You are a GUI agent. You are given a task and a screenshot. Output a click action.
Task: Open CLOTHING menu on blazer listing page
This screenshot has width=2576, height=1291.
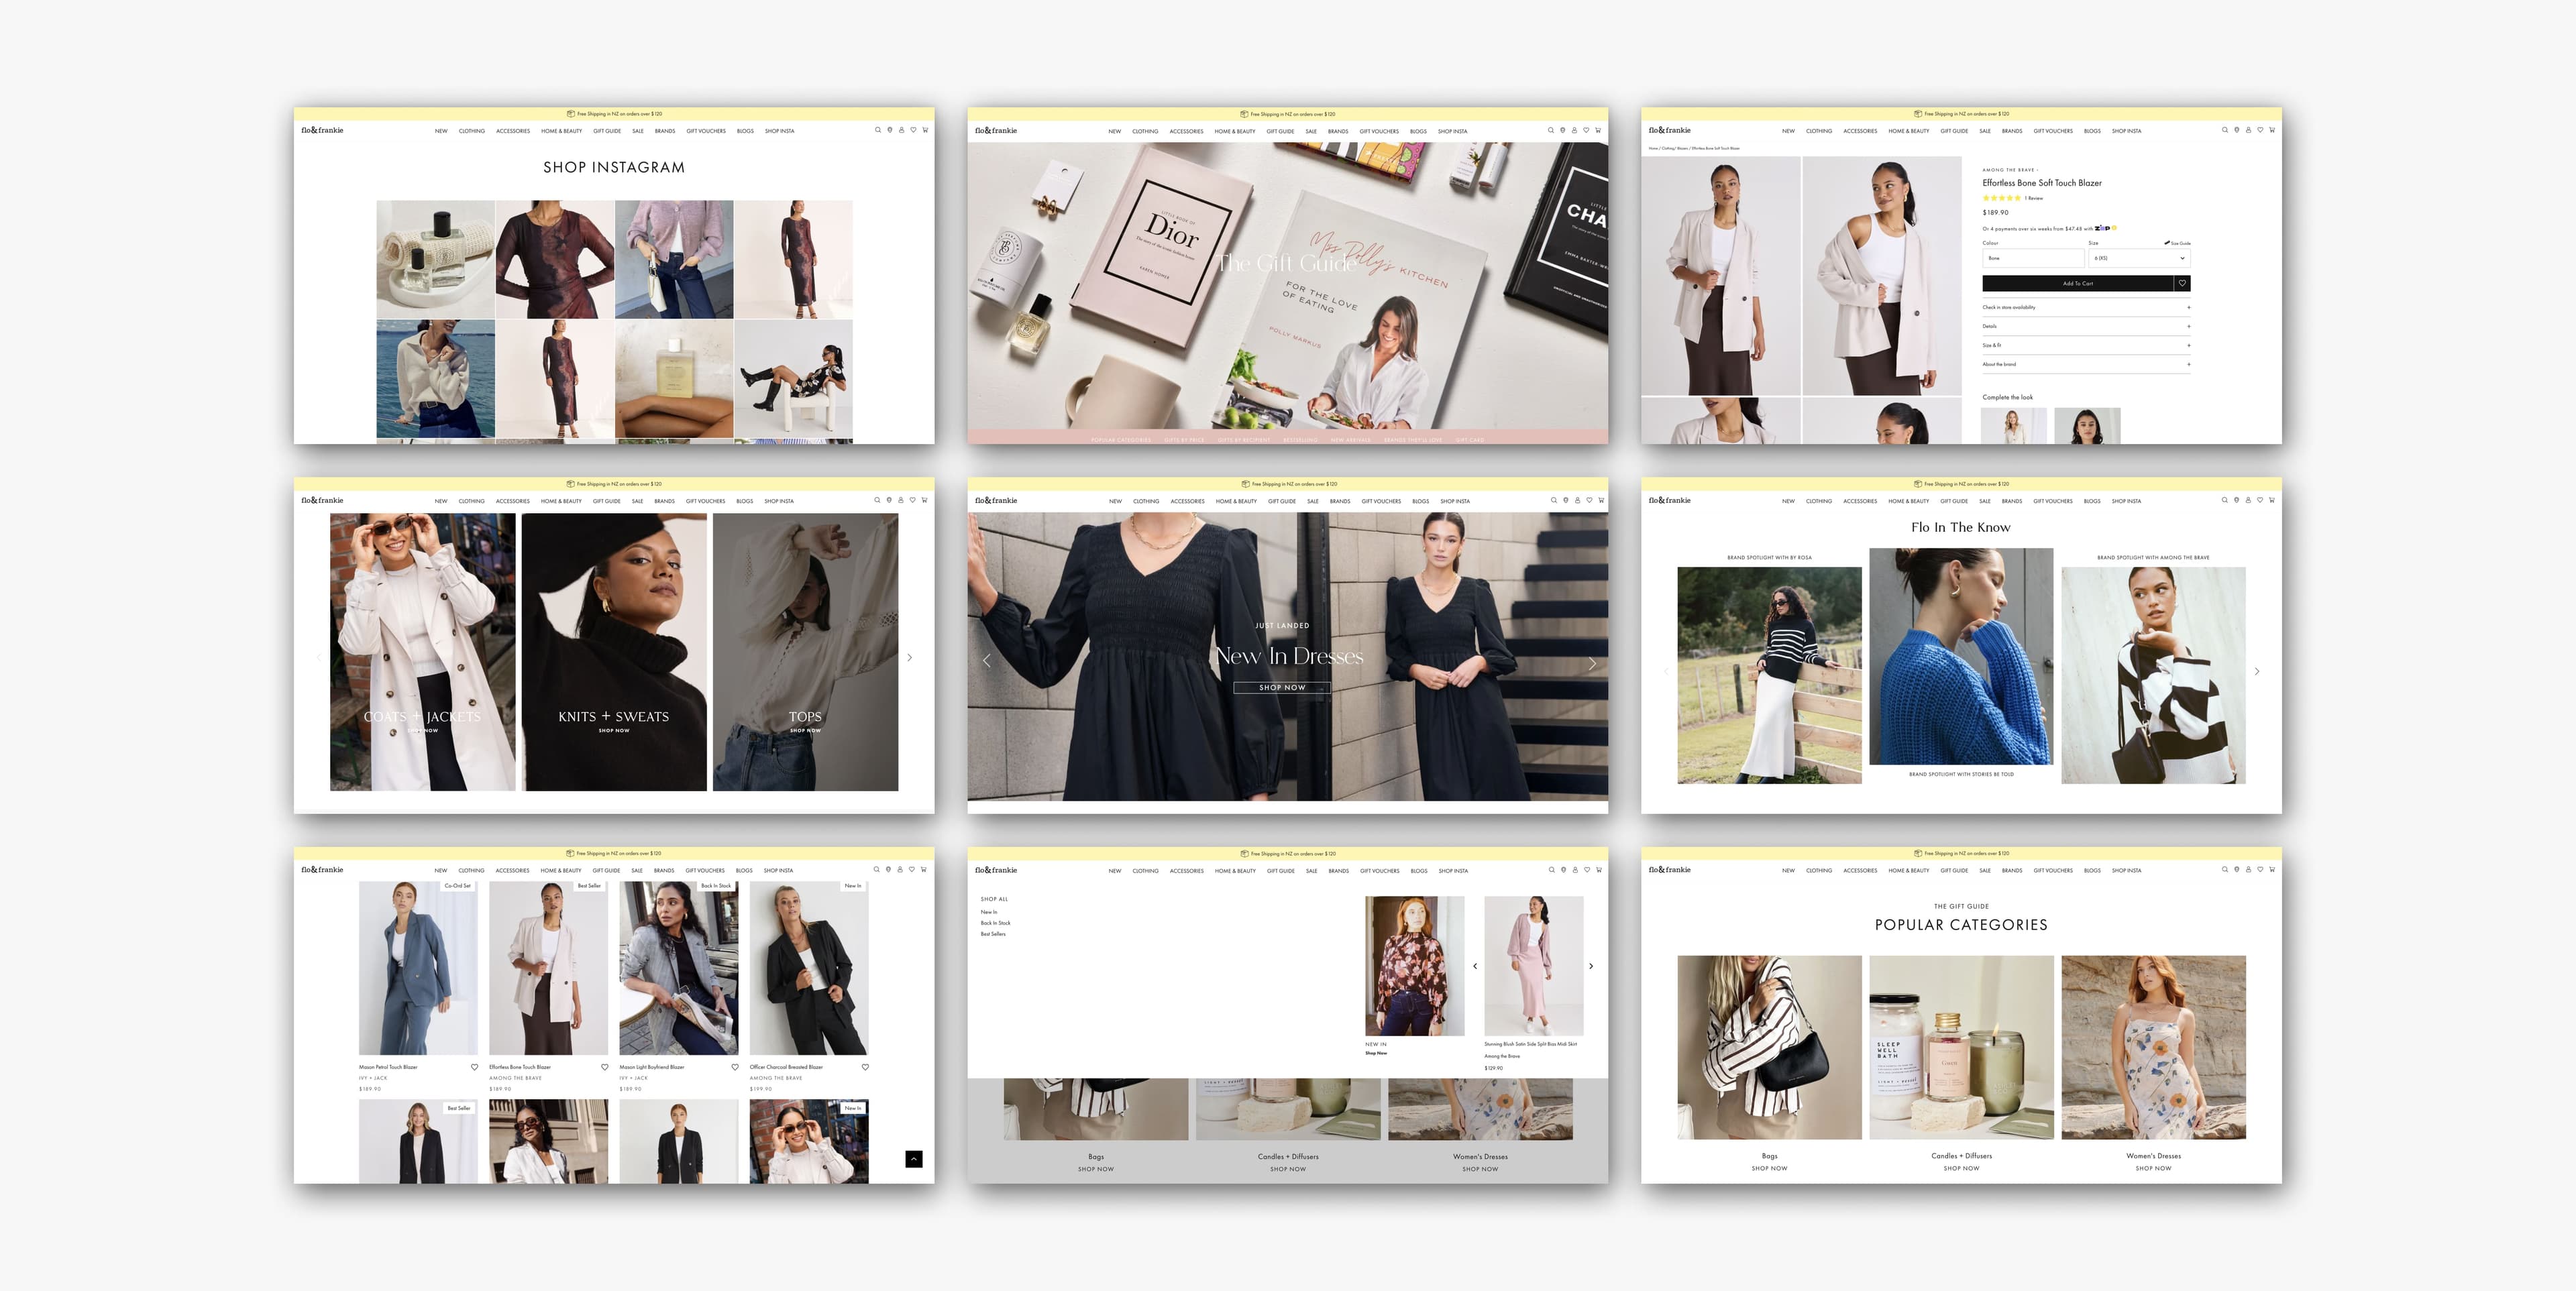pyautogui.click(x=471, y=870)
